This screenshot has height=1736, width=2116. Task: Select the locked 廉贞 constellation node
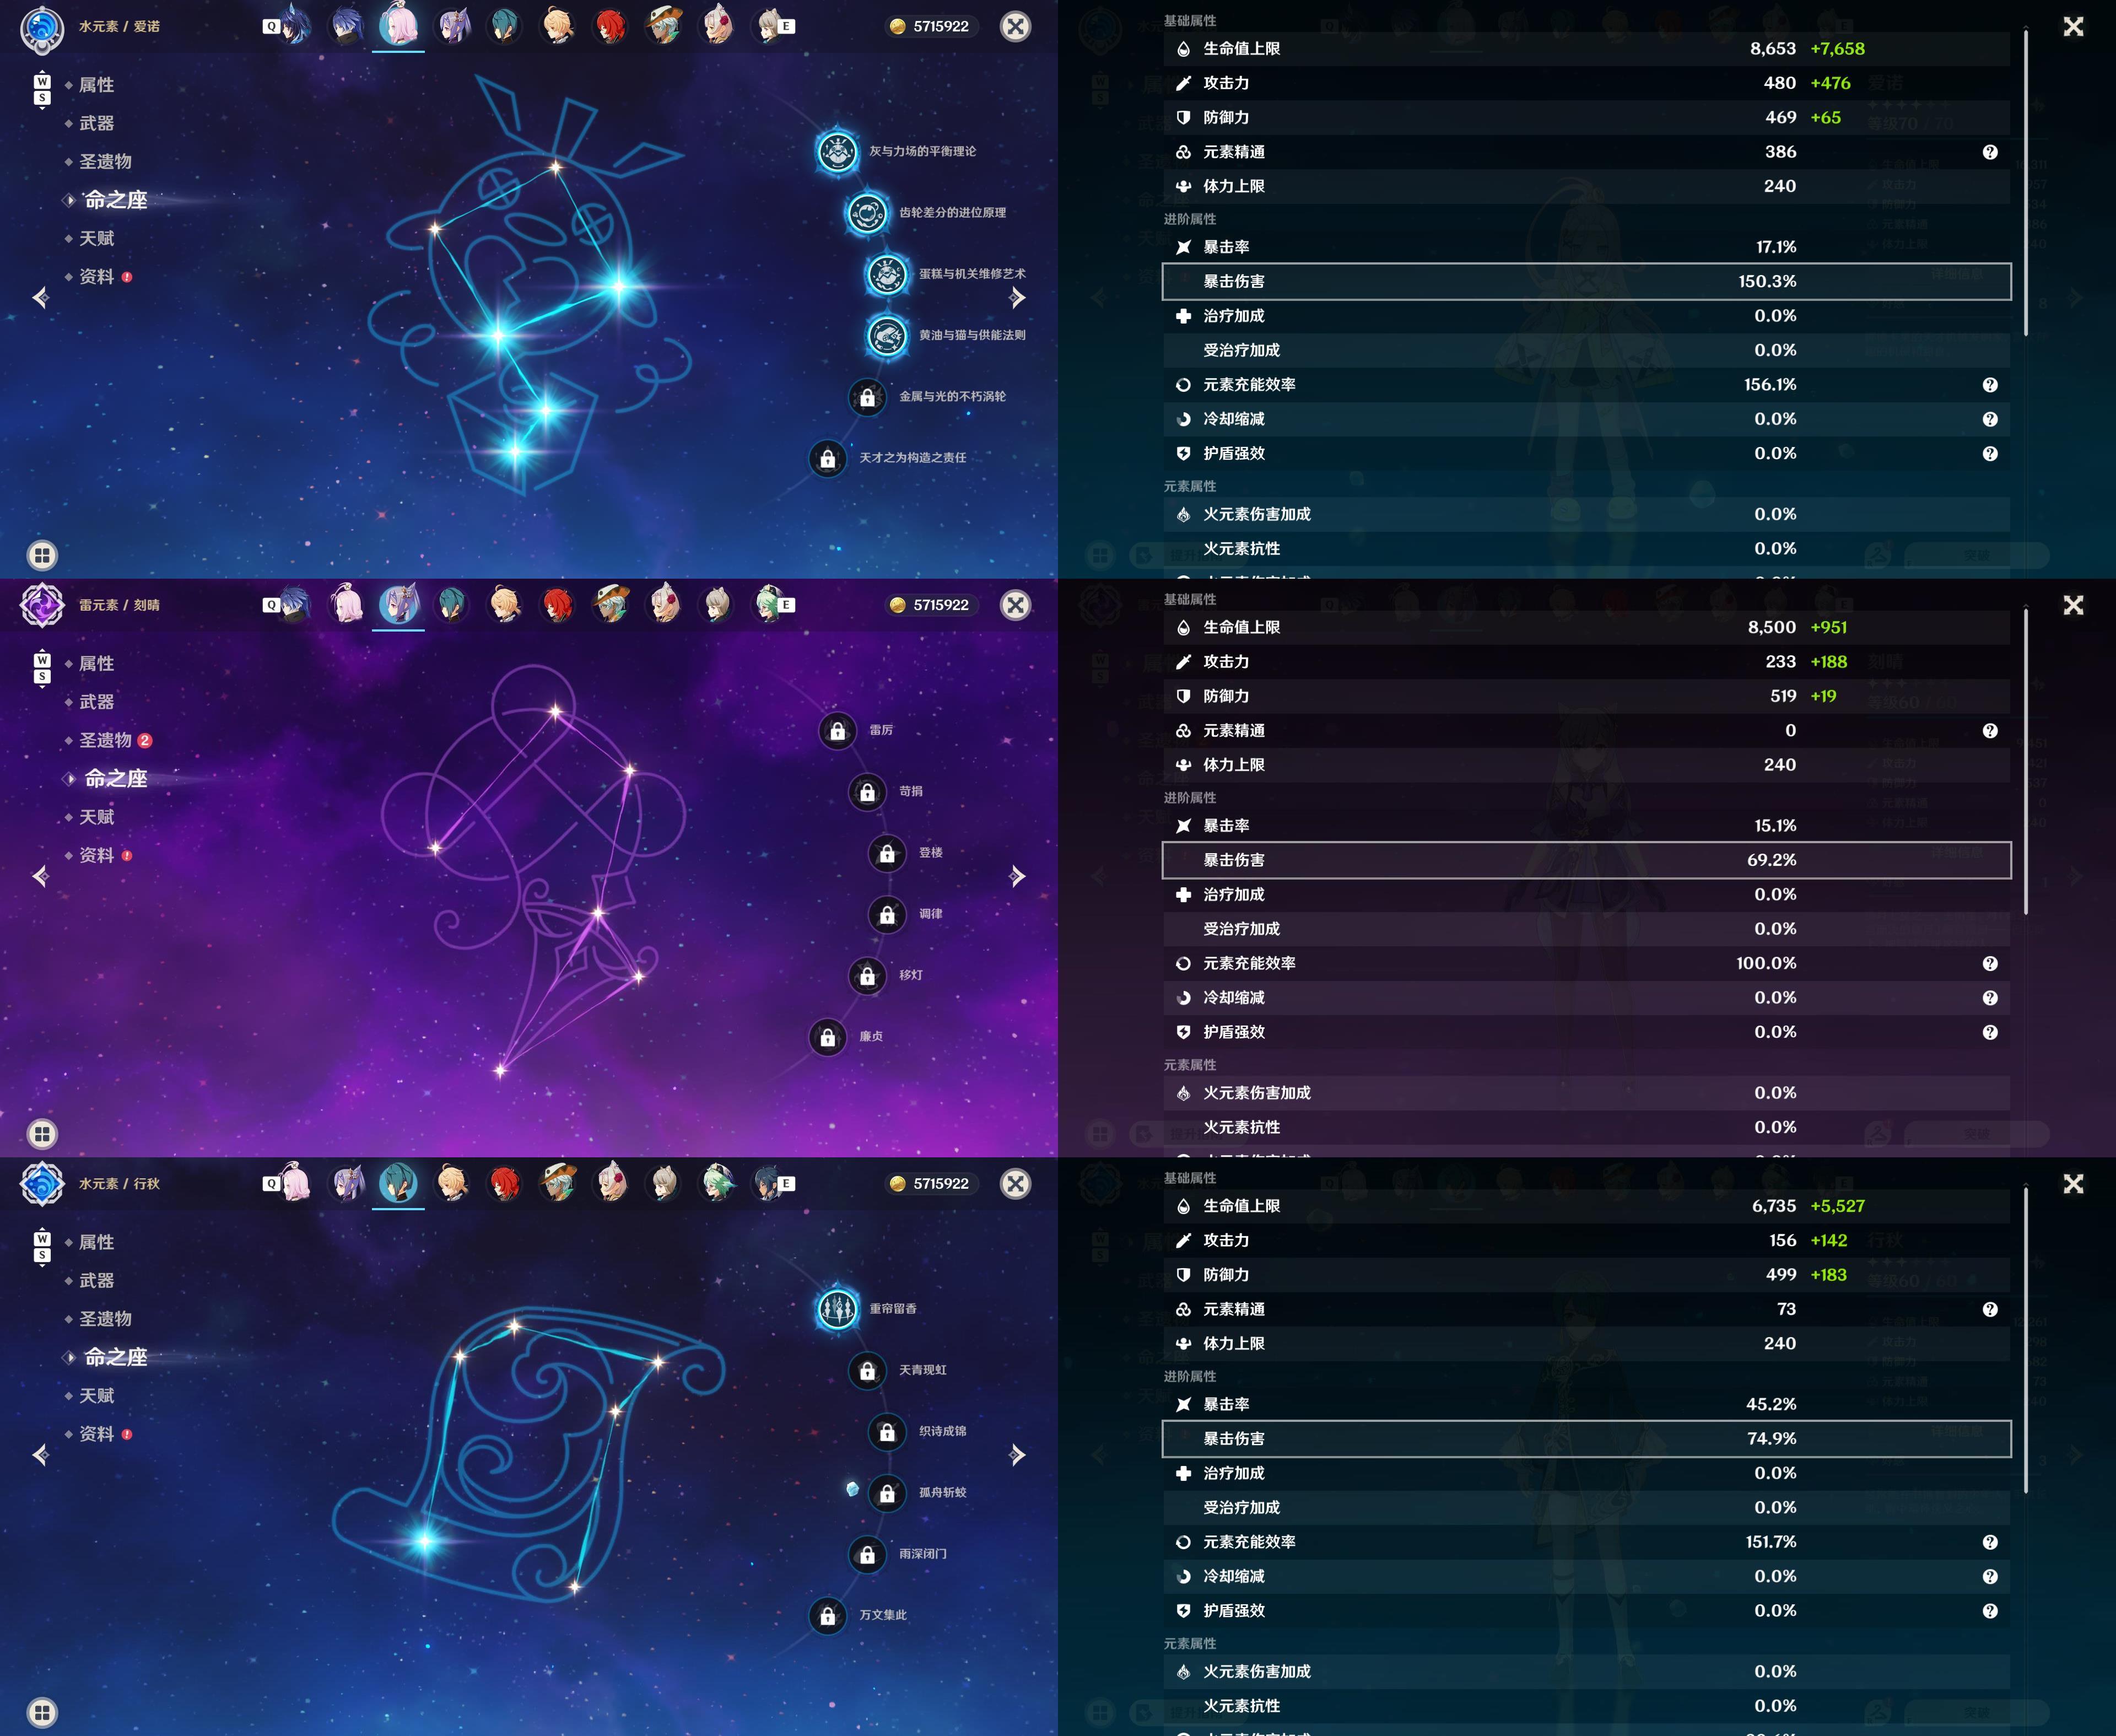coord(828,1037)
